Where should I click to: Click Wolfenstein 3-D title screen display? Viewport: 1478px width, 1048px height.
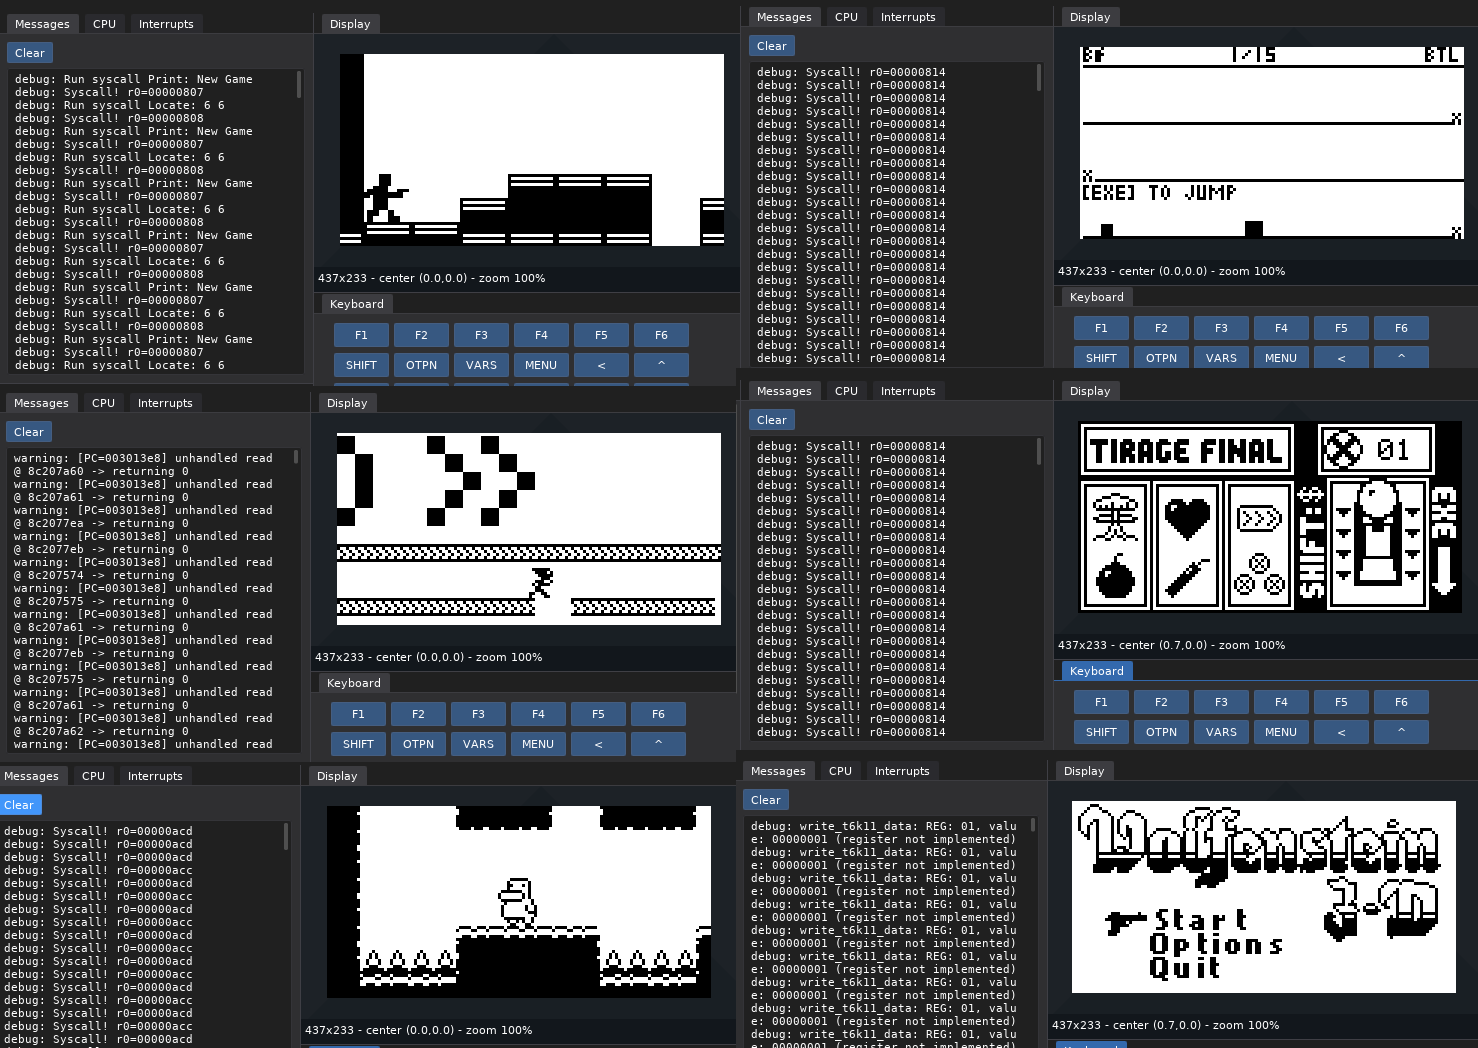pos(1264,897)
